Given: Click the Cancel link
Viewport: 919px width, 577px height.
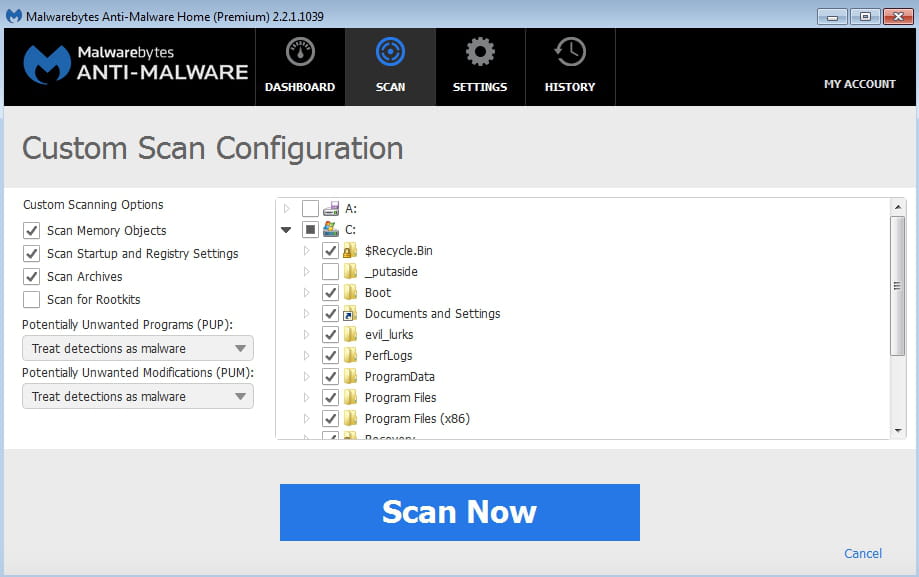Looking at the screenshot, I should 863,553.
